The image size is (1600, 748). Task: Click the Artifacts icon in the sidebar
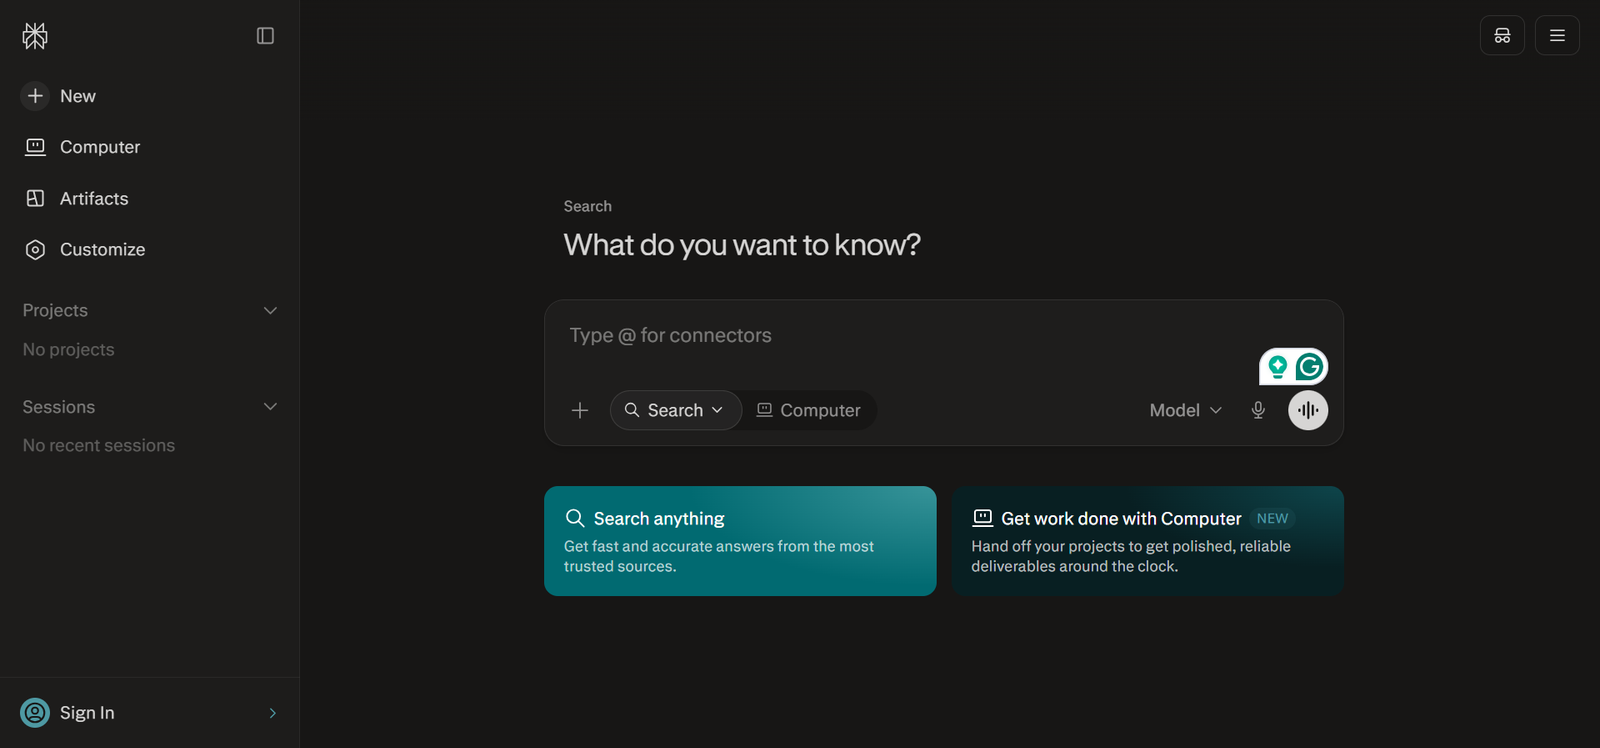35,198
